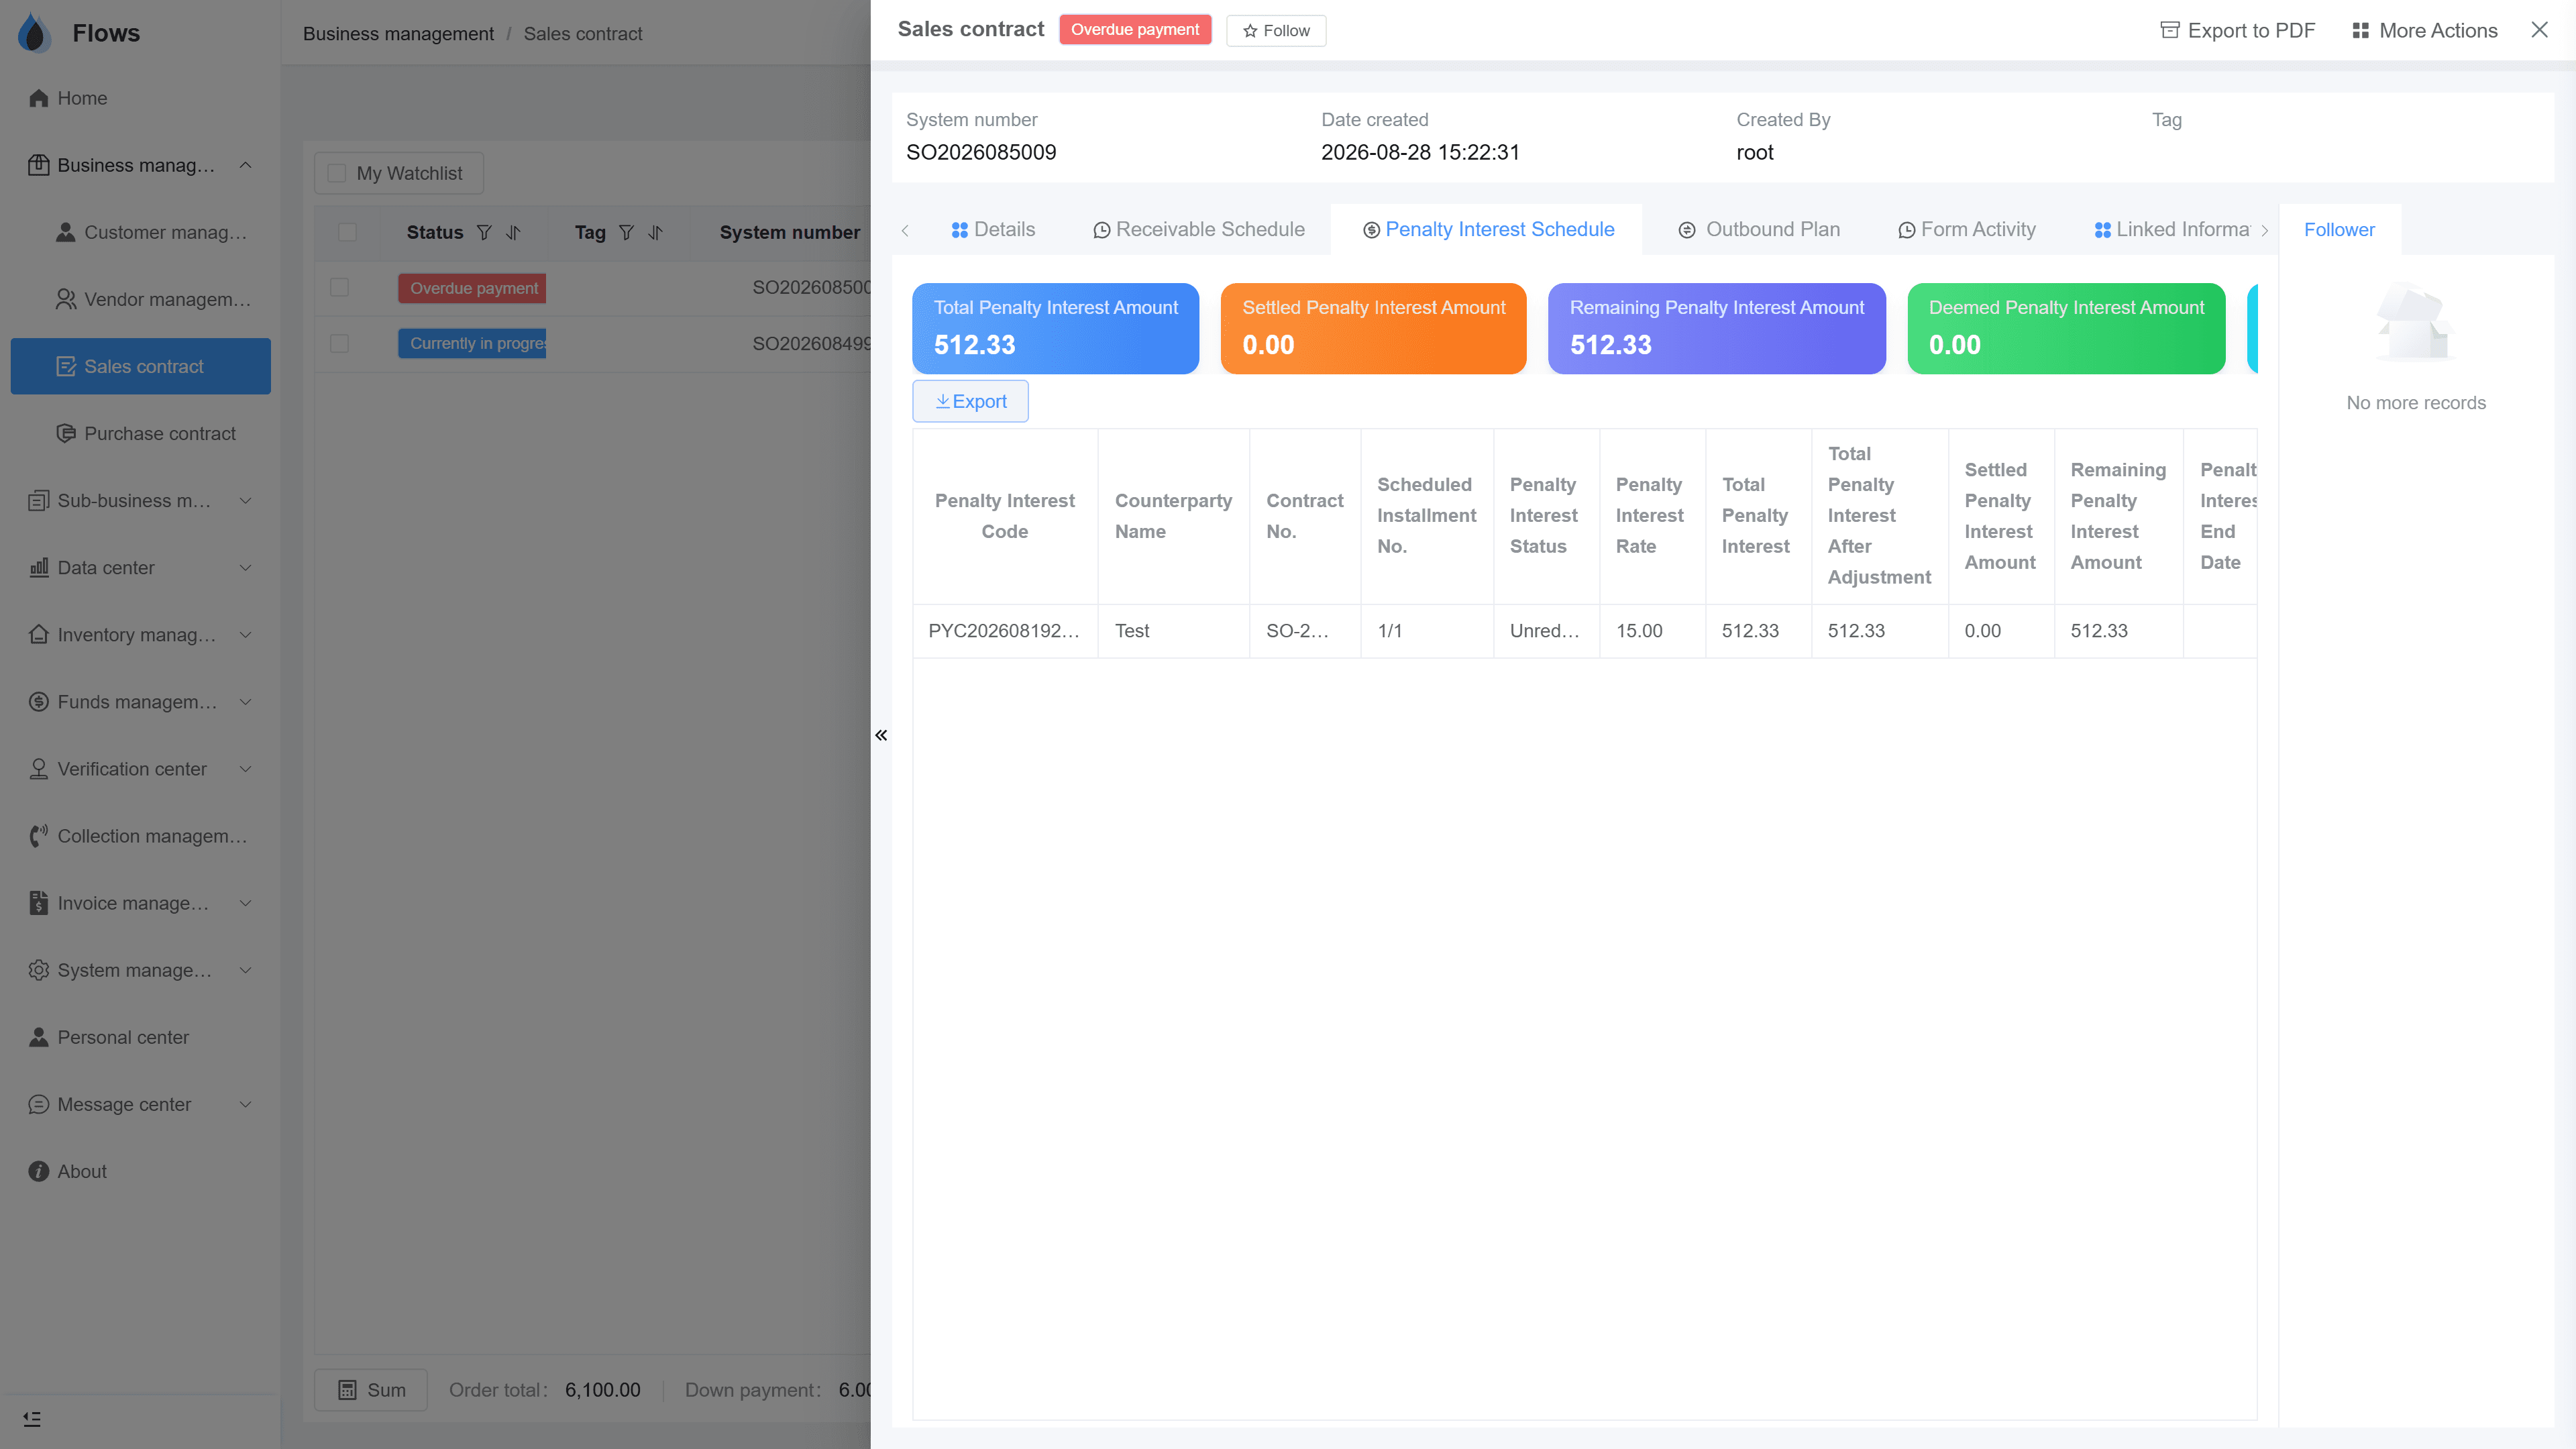Expand the Verification center menu

[x=245, y=768]
